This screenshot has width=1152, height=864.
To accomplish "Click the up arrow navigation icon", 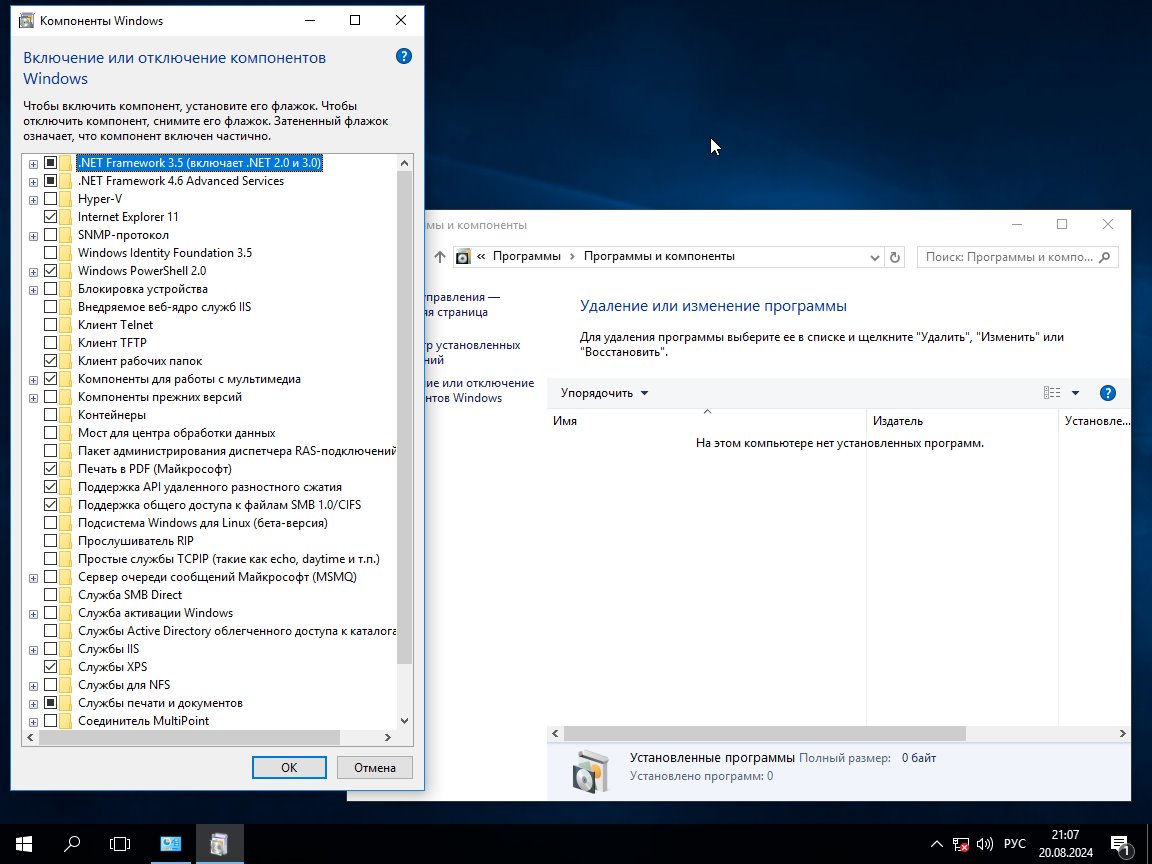I will (439, 256).
